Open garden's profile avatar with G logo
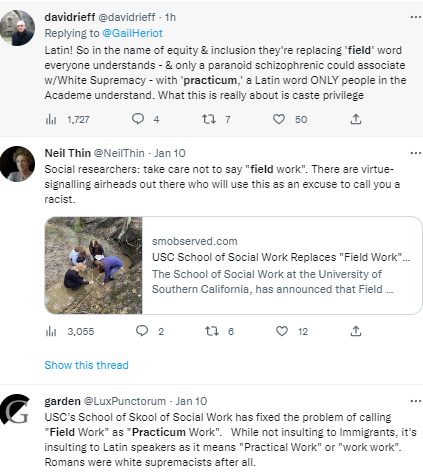The height and width of the screenshot is (476, 423). pos(16,409)
